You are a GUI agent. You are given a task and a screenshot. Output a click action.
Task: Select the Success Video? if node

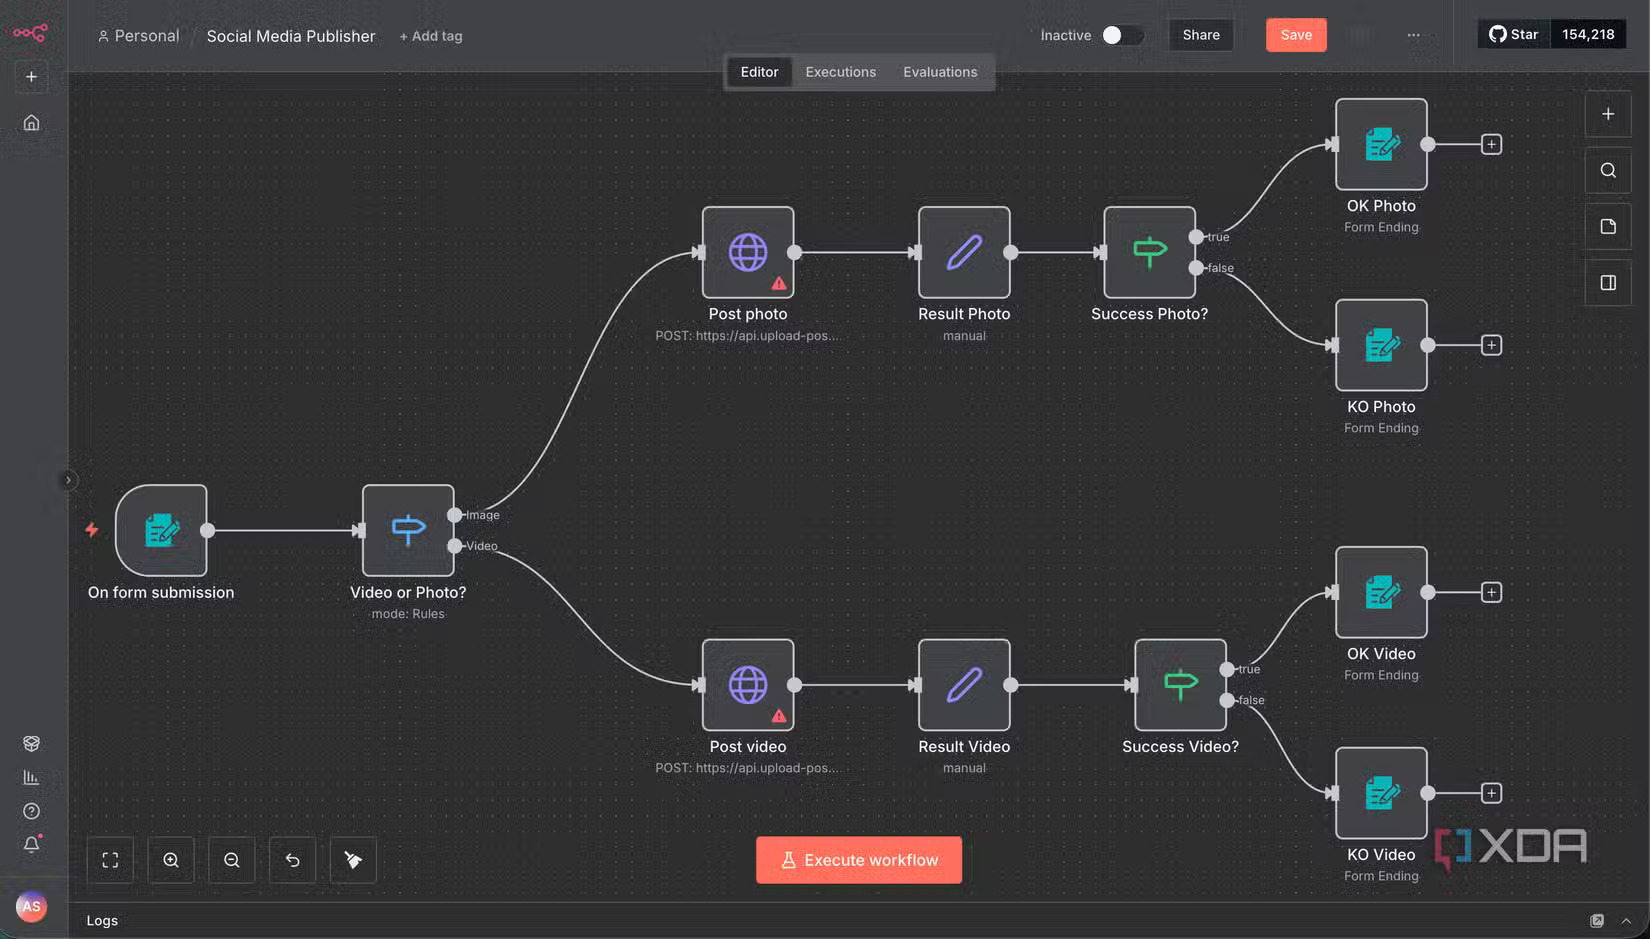(1181, 685)
